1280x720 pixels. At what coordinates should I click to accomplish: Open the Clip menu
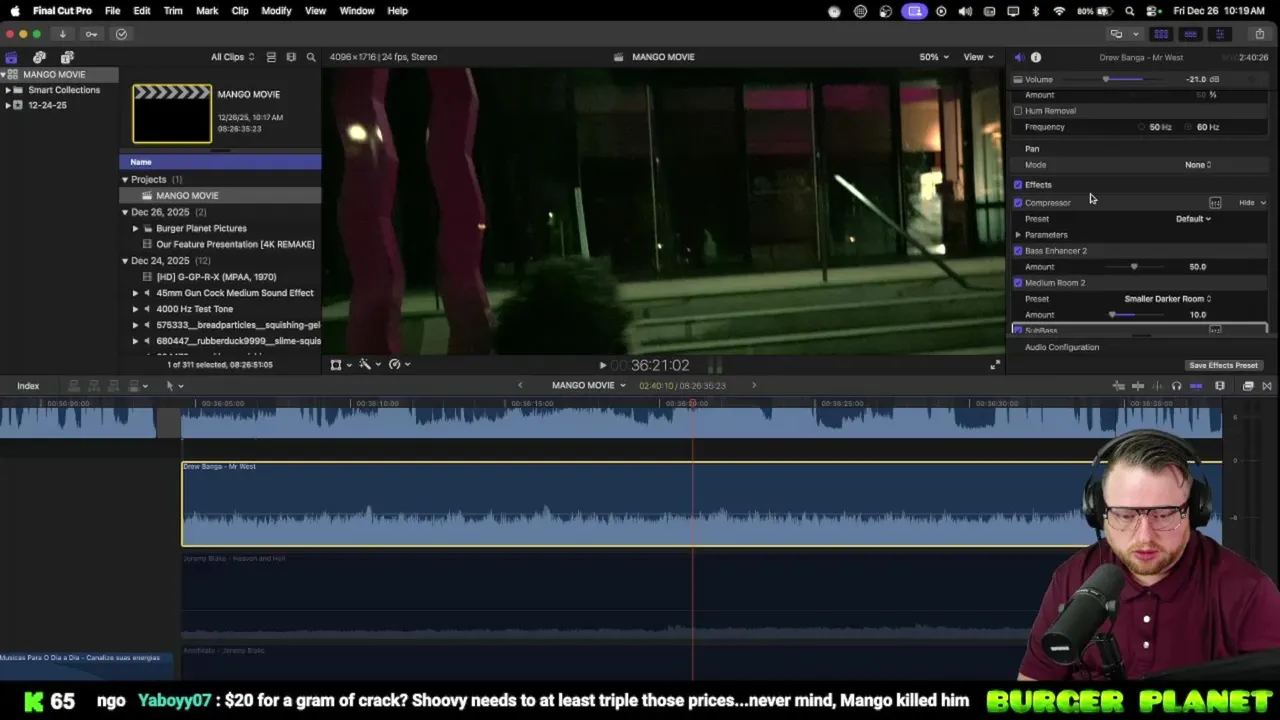(x=240, y=11)
